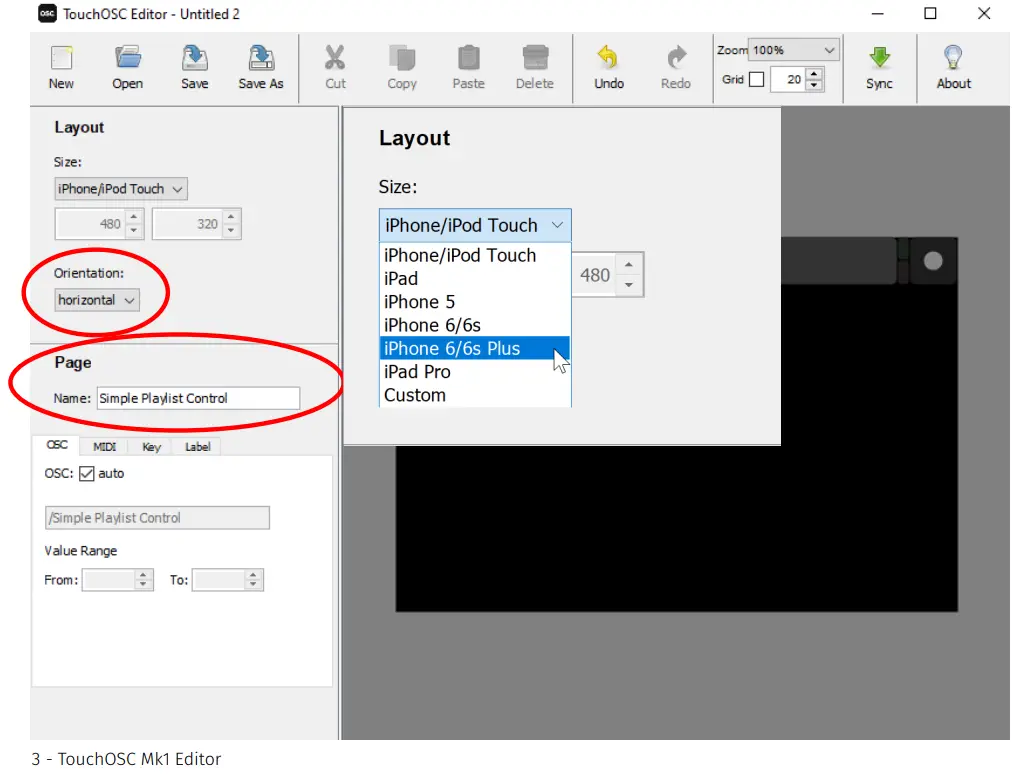
Task: Click the New layout icon
Action: 62,59
